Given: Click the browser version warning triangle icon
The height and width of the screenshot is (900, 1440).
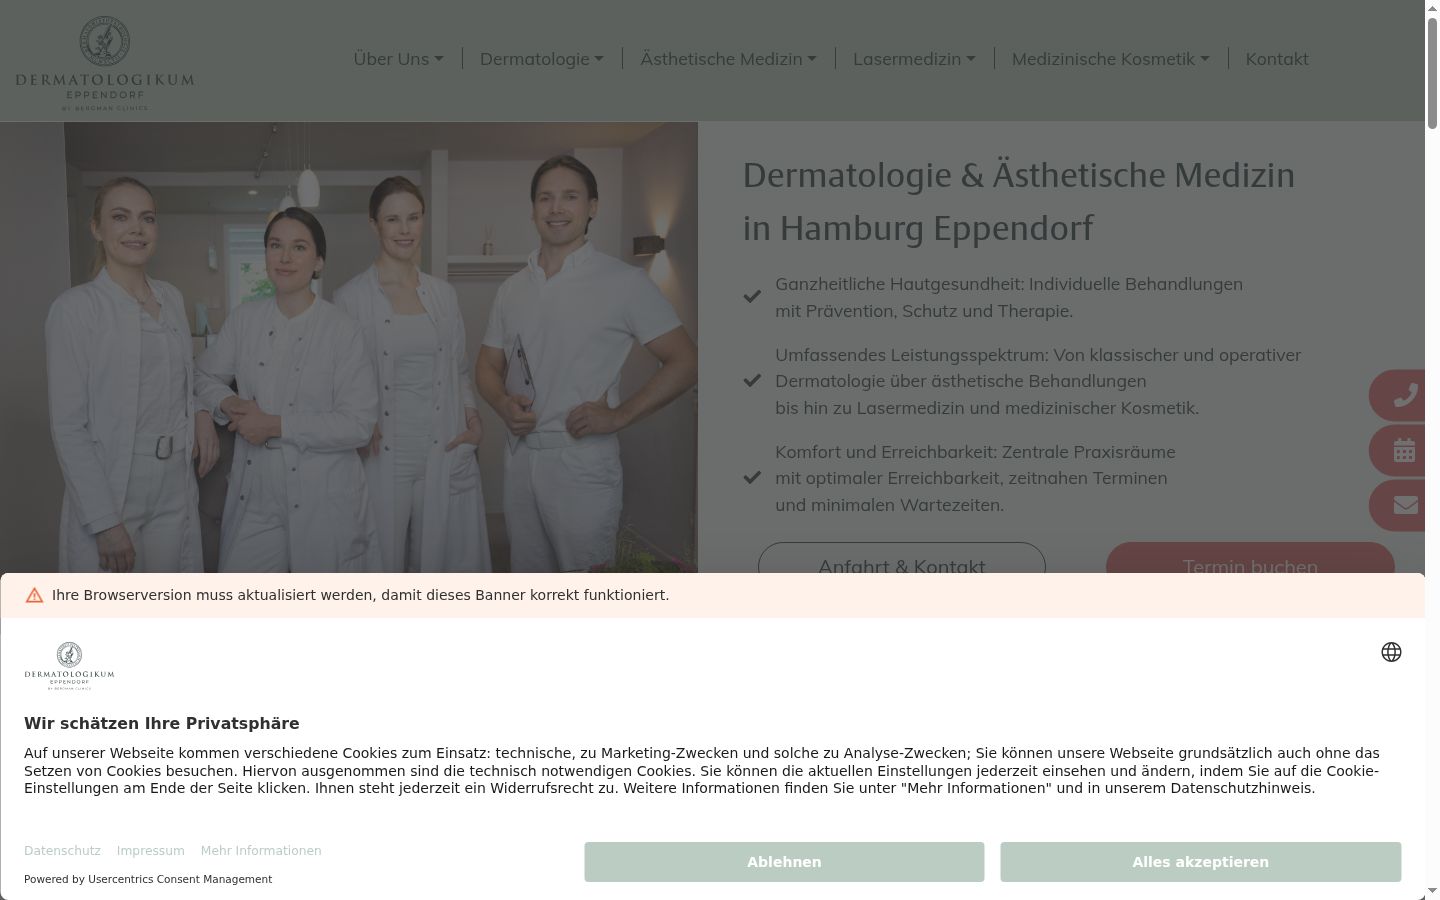Looking at the screenshot, I should pos(34,595).
